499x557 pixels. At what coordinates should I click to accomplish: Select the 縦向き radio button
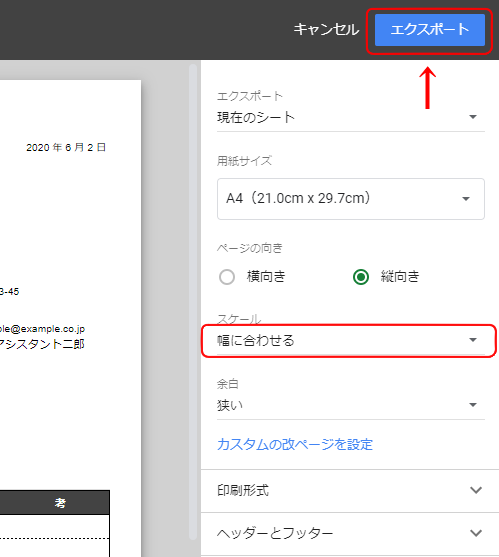[361, 277]
